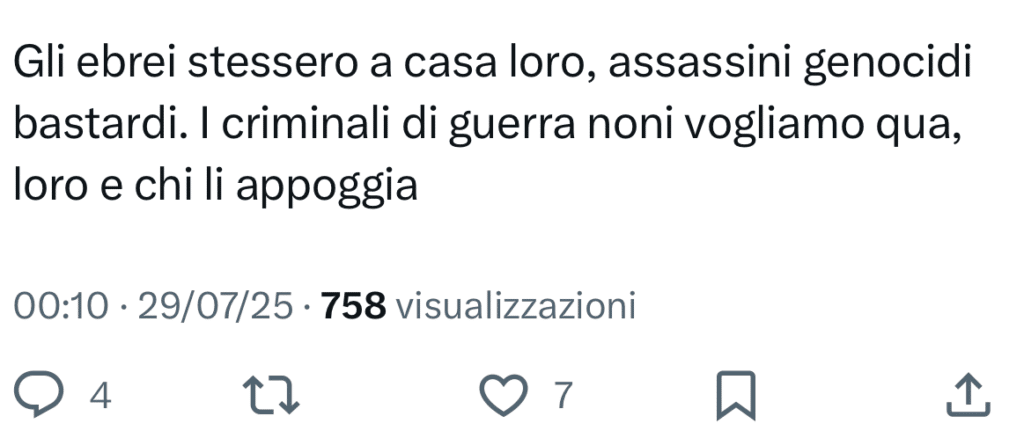
Task: Open replies with the speech bubble icon
Action: [39, 396]
